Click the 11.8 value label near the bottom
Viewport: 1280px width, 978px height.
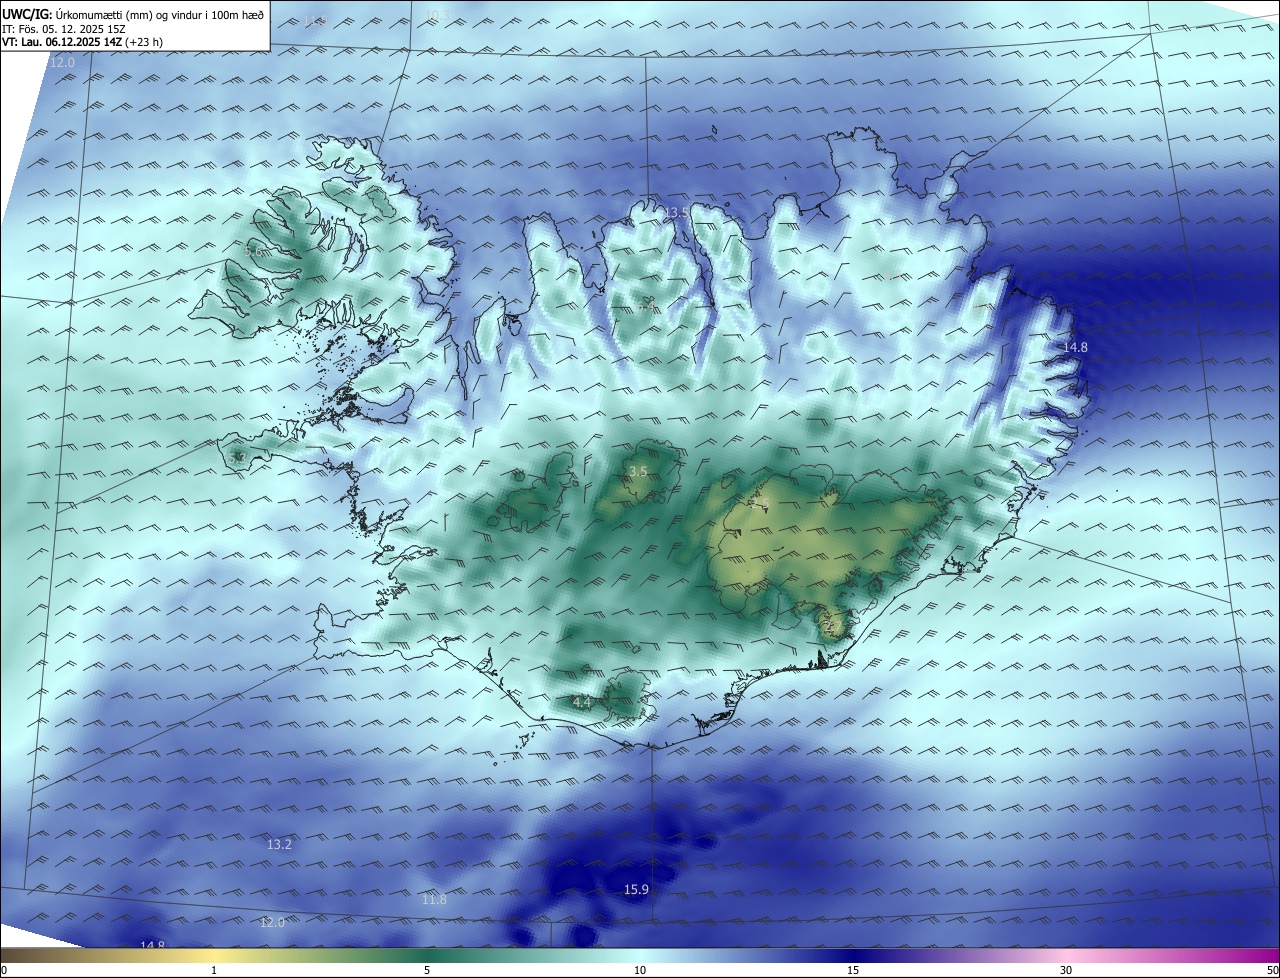click(434, 900)
